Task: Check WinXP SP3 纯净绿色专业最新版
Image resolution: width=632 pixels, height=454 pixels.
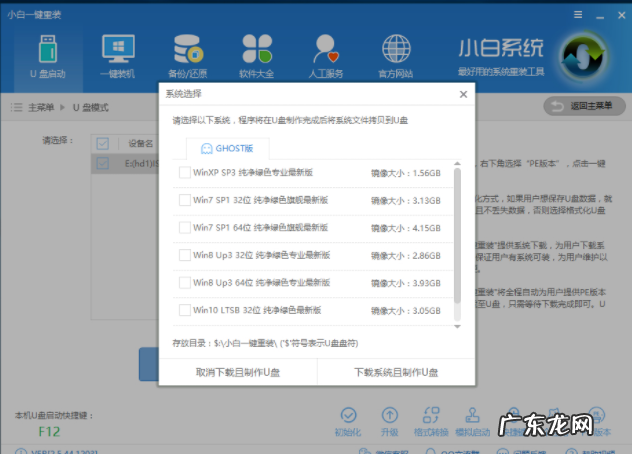Action: (x=185, y=173)
